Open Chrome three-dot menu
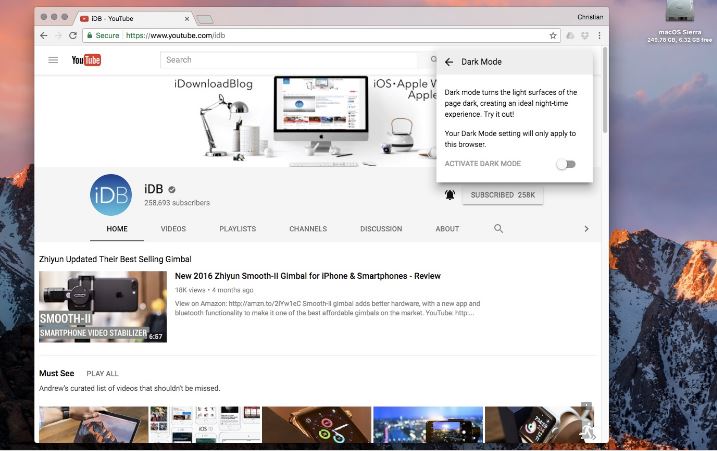 tap(599, 35)
